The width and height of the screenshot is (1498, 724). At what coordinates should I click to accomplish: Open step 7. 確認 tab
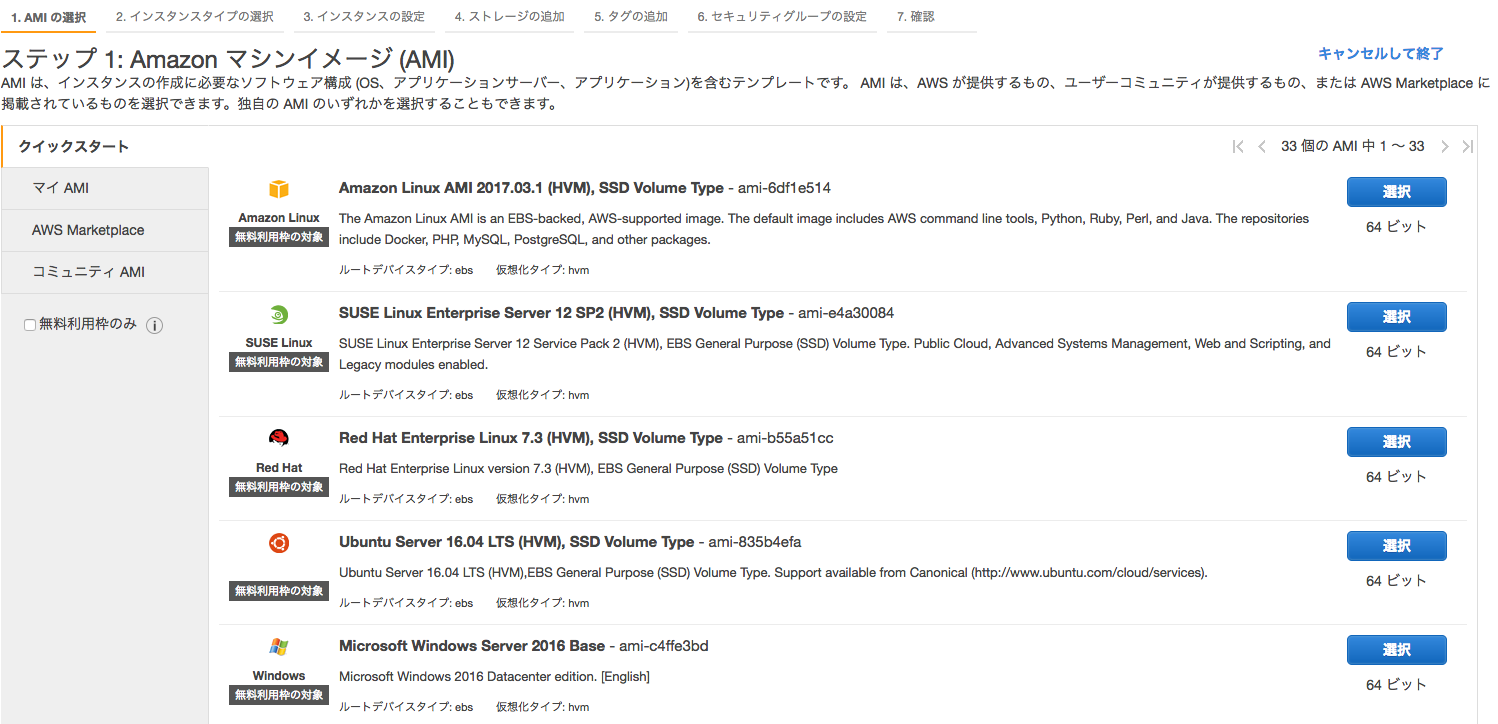click(x=932, y=17)
